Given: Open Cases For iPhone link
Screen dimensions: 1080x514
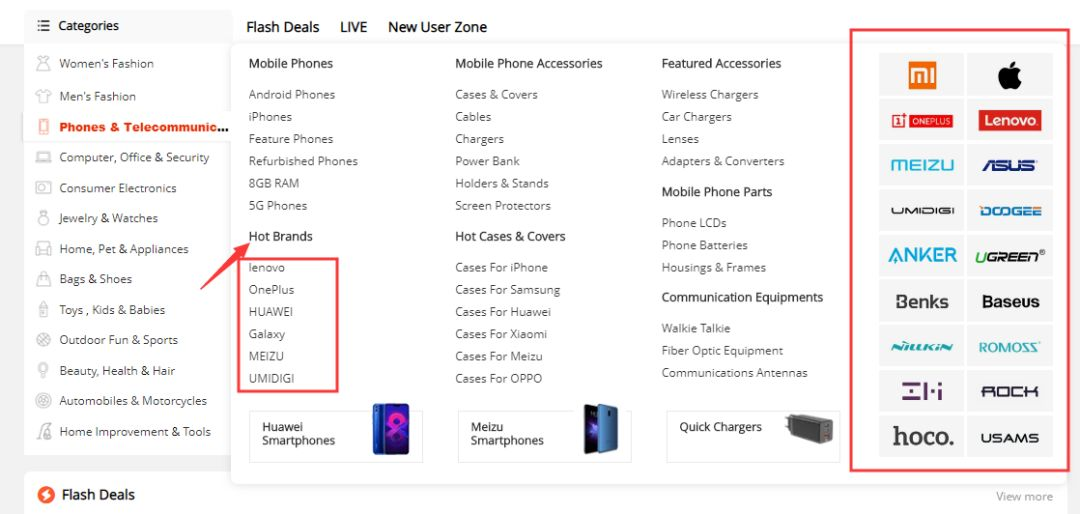Looking at the screenshot, I should (x=501, y=268).
